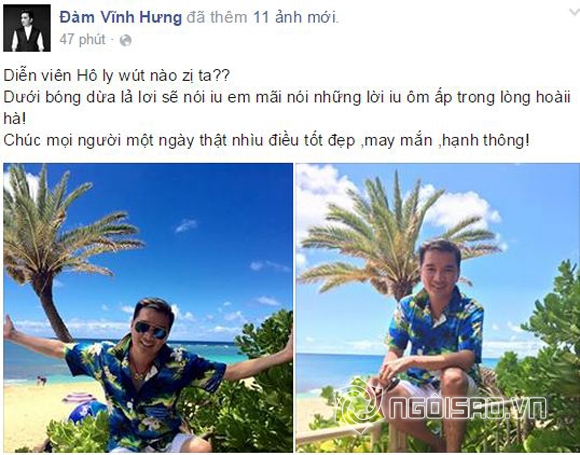
Task: Visit the Đàm Vĩnh Hưng name link
Action: pyautogui.click(x=121, y=17)
